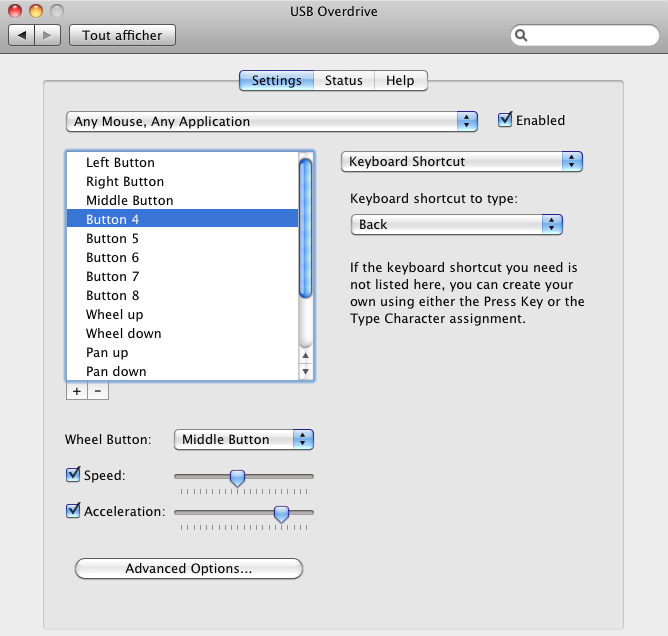Select Right Button in the list
The height and width of the screenshot is (636, 668).
(182, 181)
